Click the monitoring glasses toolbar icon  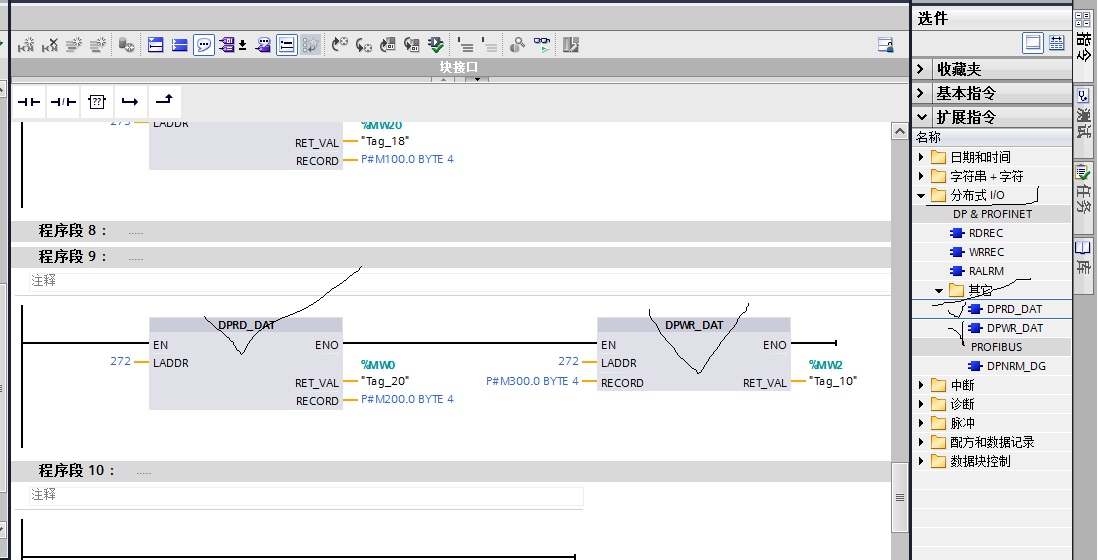pos(542,45)
